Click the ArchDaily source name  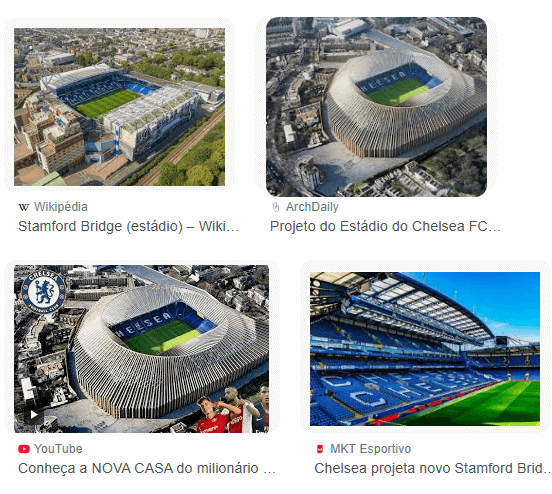(312, 207)
